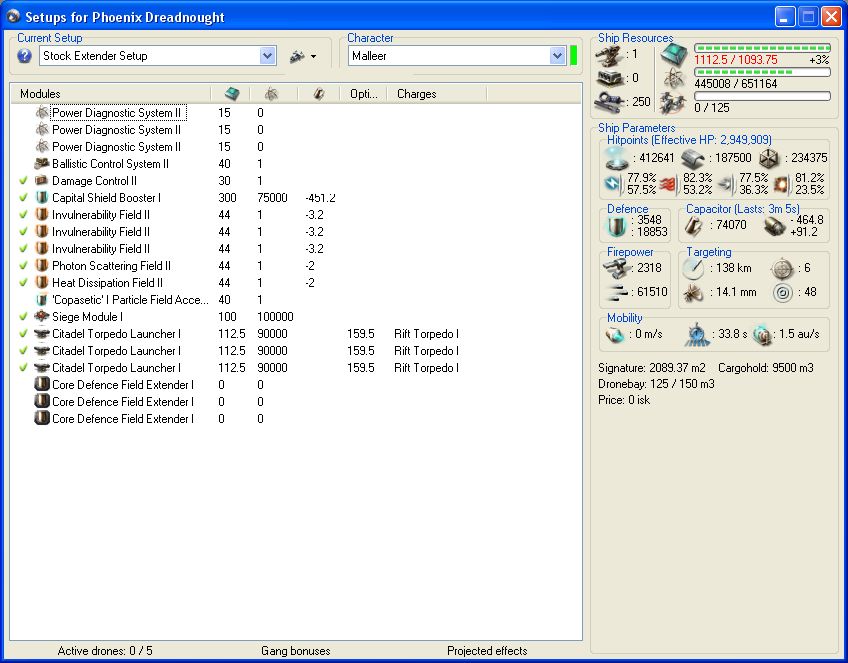Toggle the Siege Module I active checkmark
The height and width of the screenshot is (663, 848).
[x=23, y=317]
